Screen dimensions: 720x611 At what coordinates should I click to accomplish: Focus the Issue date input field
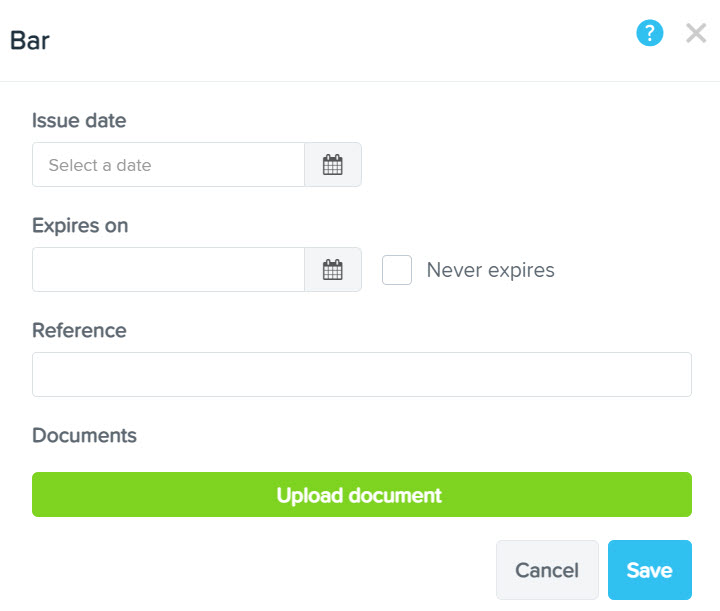tap(168, 165)
